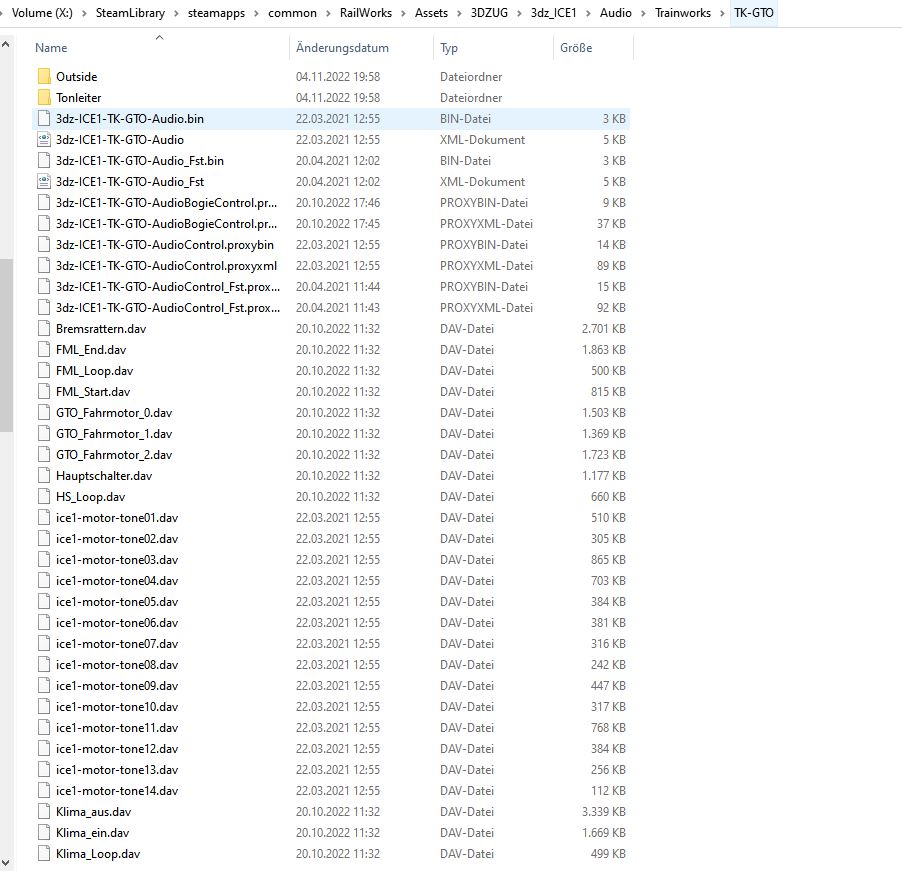Viewport: 902px width, 888px height.
Task: Click the 2.701 KB size of Bremsrattern.dav
Action: [x=603, y=329]
